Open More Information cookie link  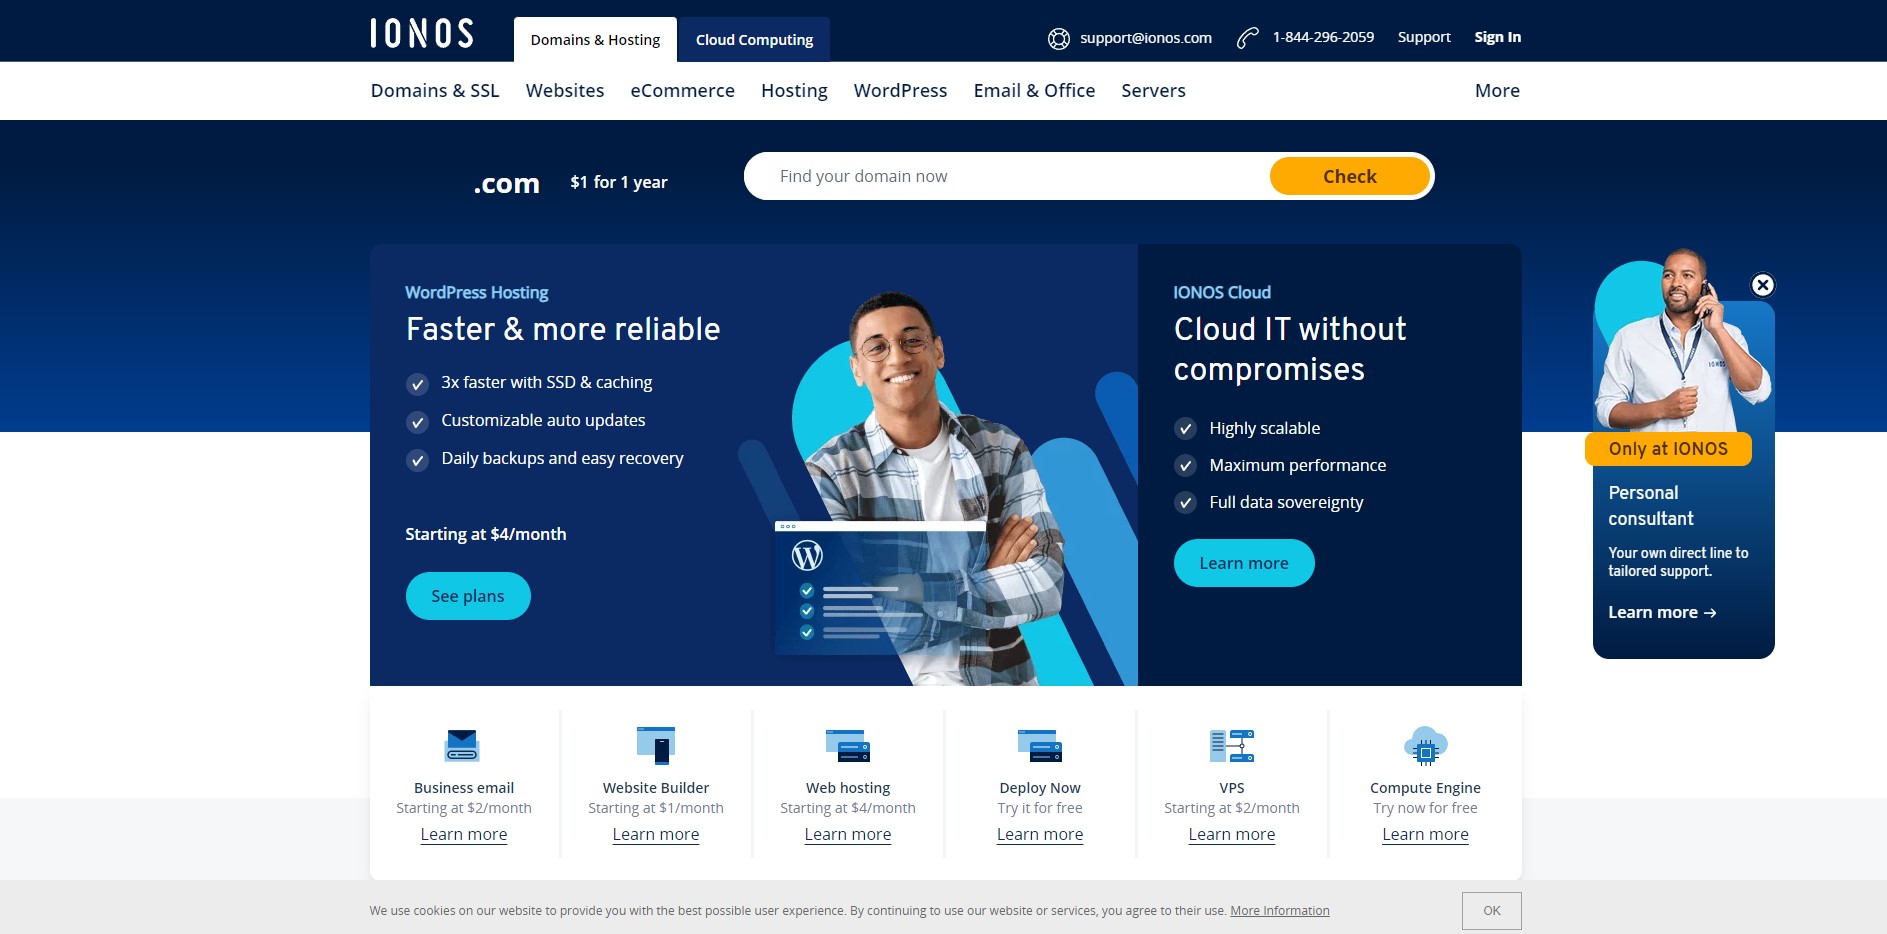pos(1280,911)
